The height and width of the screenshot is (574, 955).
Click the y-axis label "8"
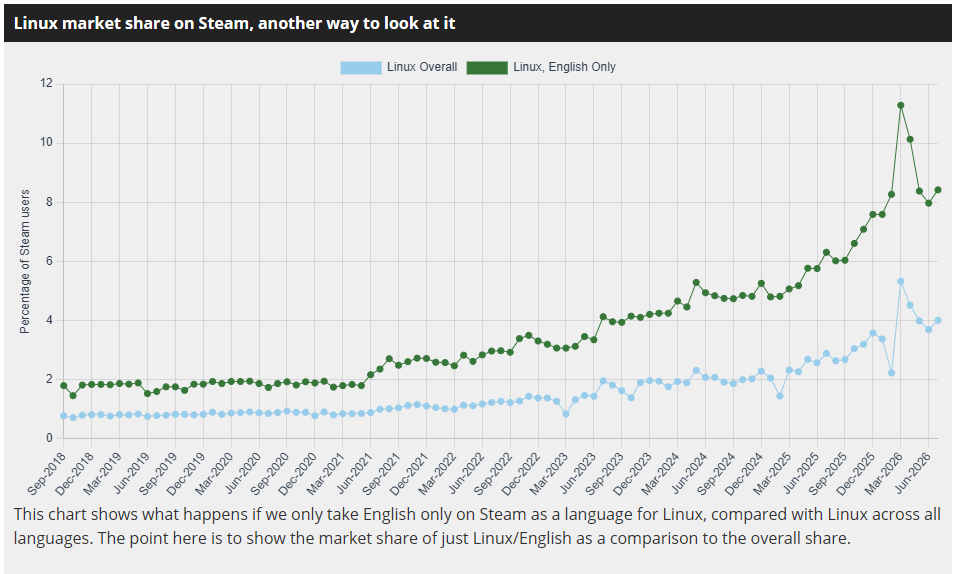click(x=50, y=202)
